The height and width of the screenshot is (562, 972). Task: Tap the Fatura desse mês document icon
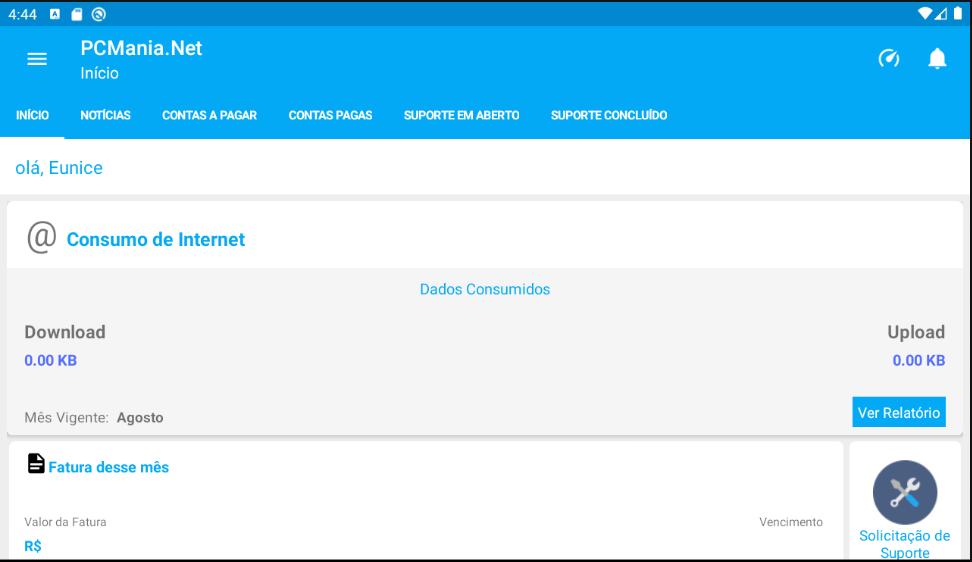pyautogui.click(x=36, y=463)
